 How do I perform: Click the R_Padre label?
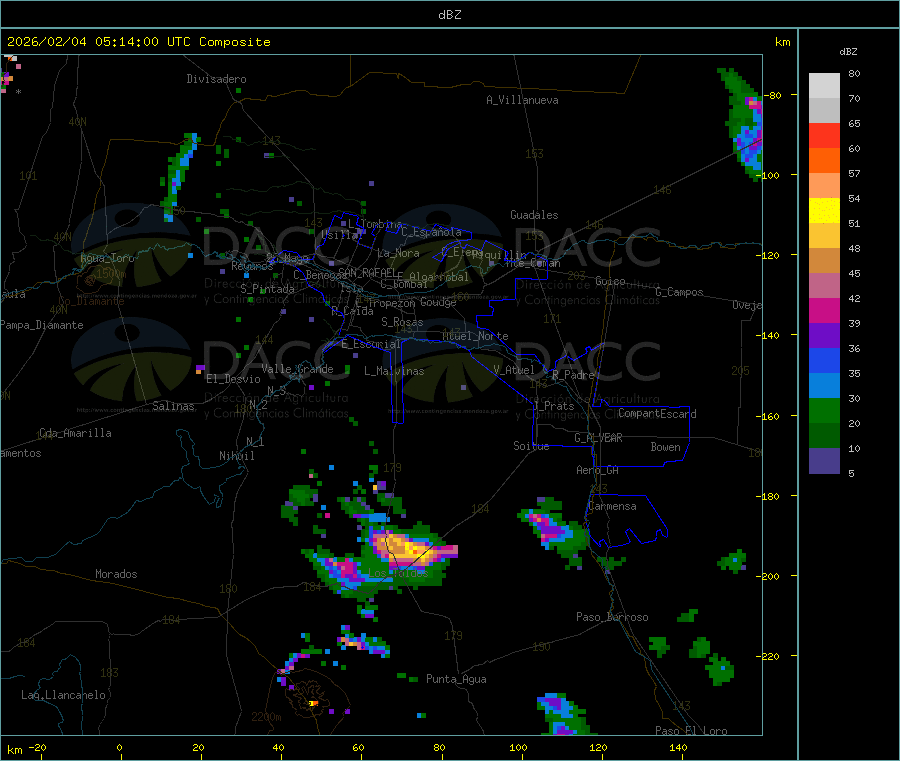[x=573, y=375]
